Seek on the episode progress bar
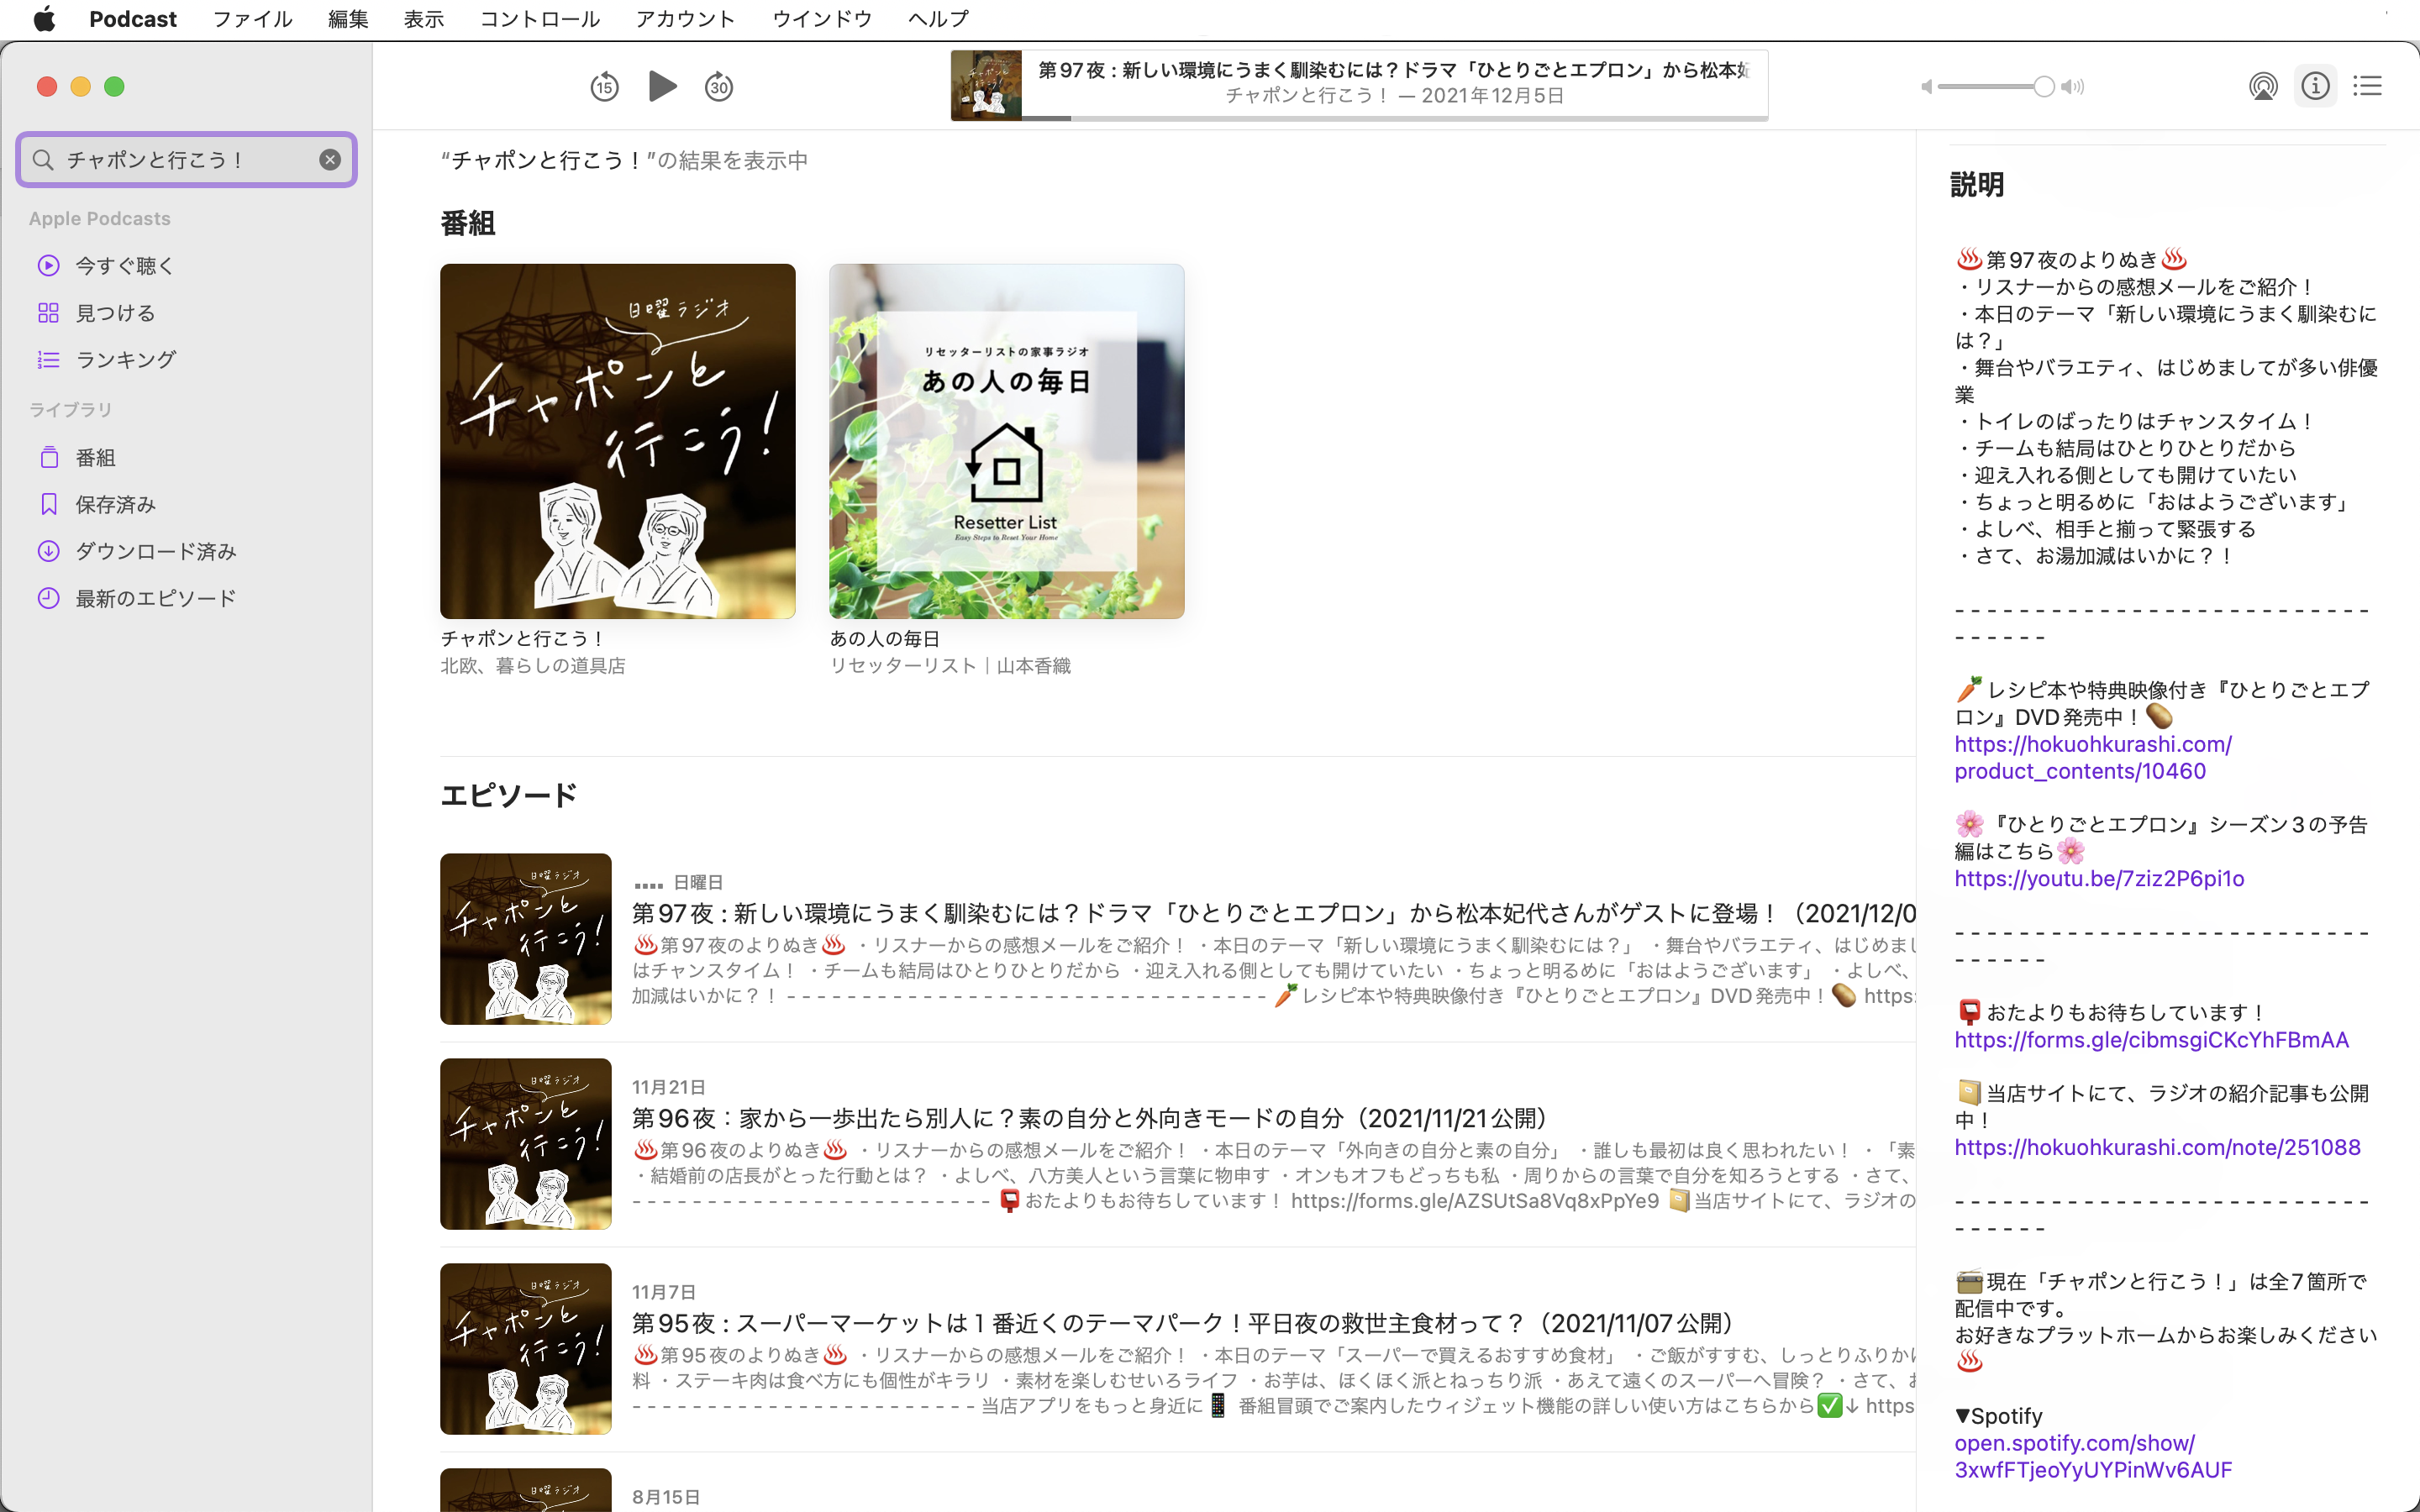The height and width of the screenshot is (1512, 2420). click(x=1395, y=118)
